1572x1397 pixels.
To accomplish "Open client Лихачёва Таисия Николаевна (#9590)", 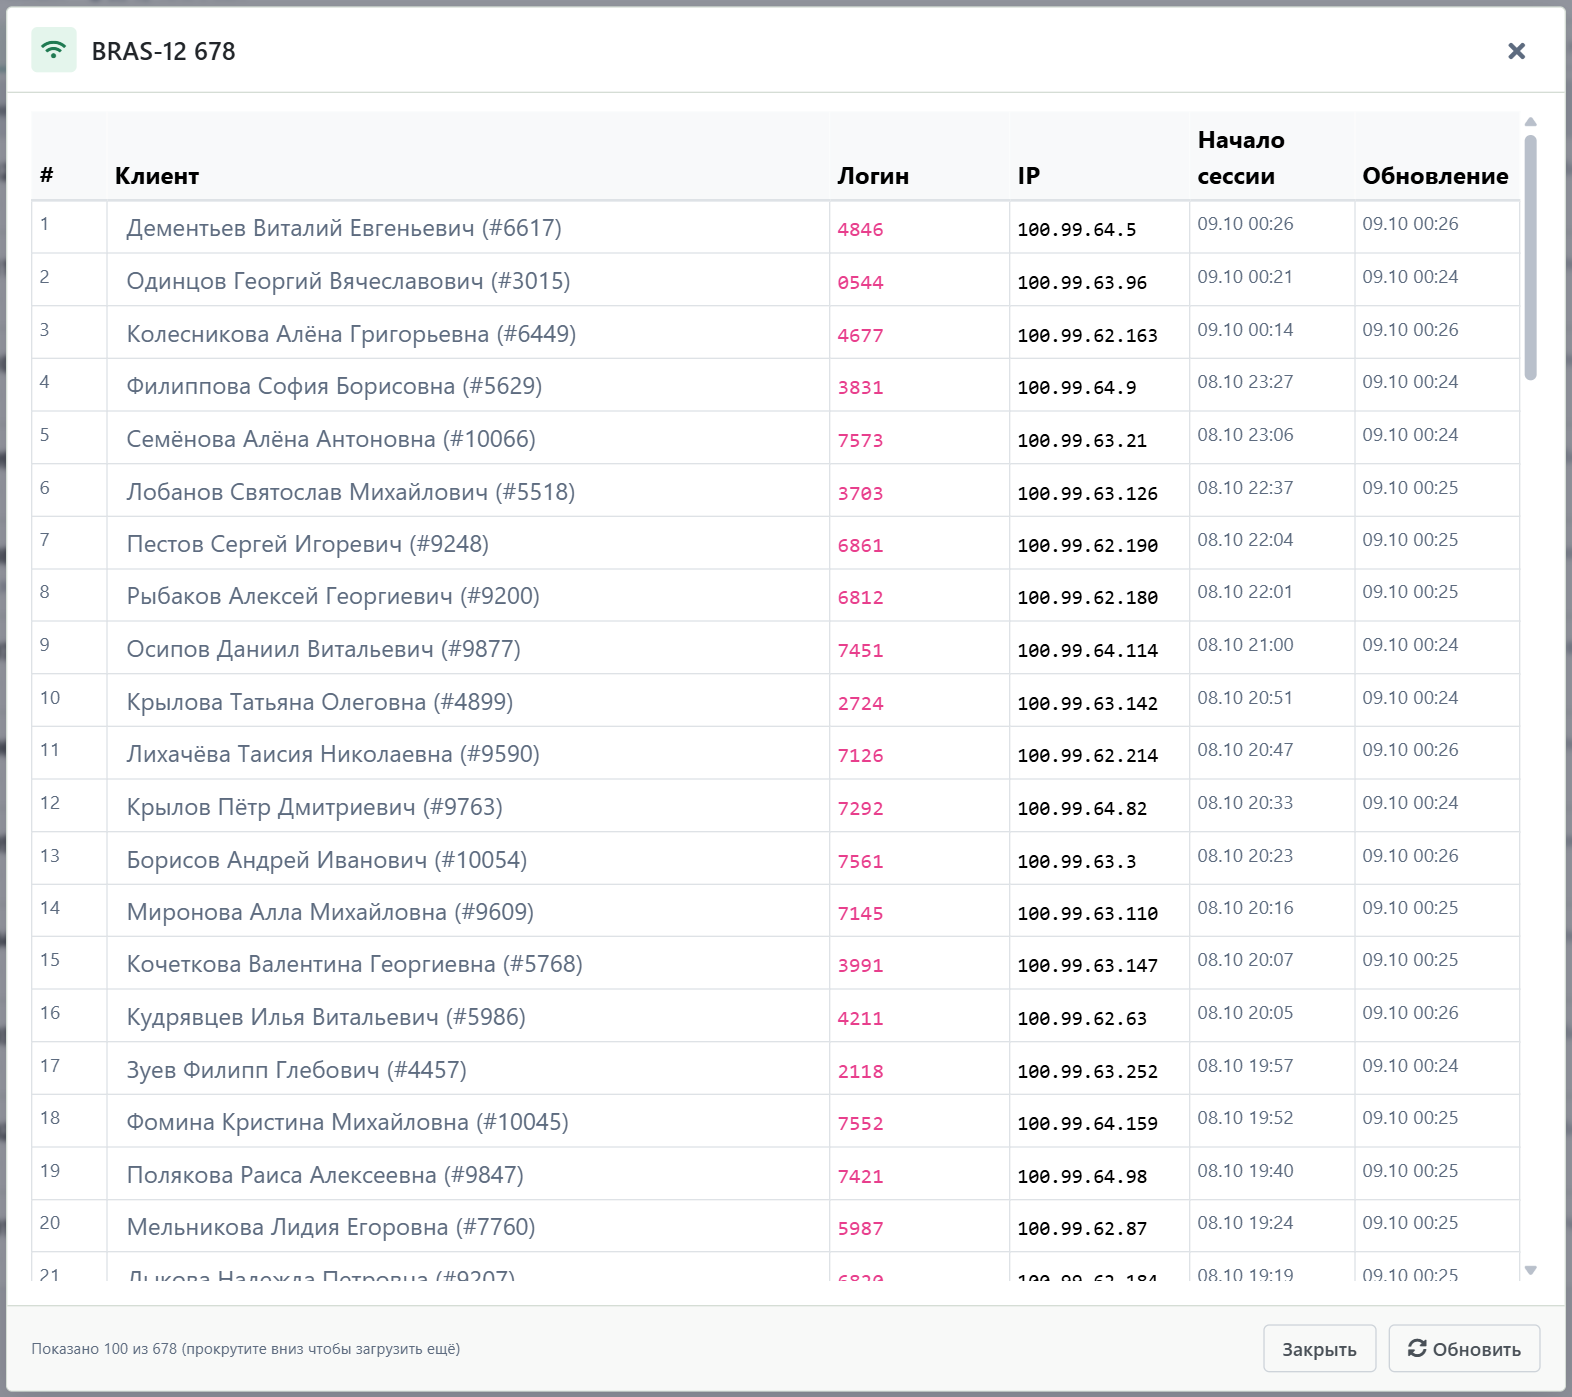I will point(333,754).
